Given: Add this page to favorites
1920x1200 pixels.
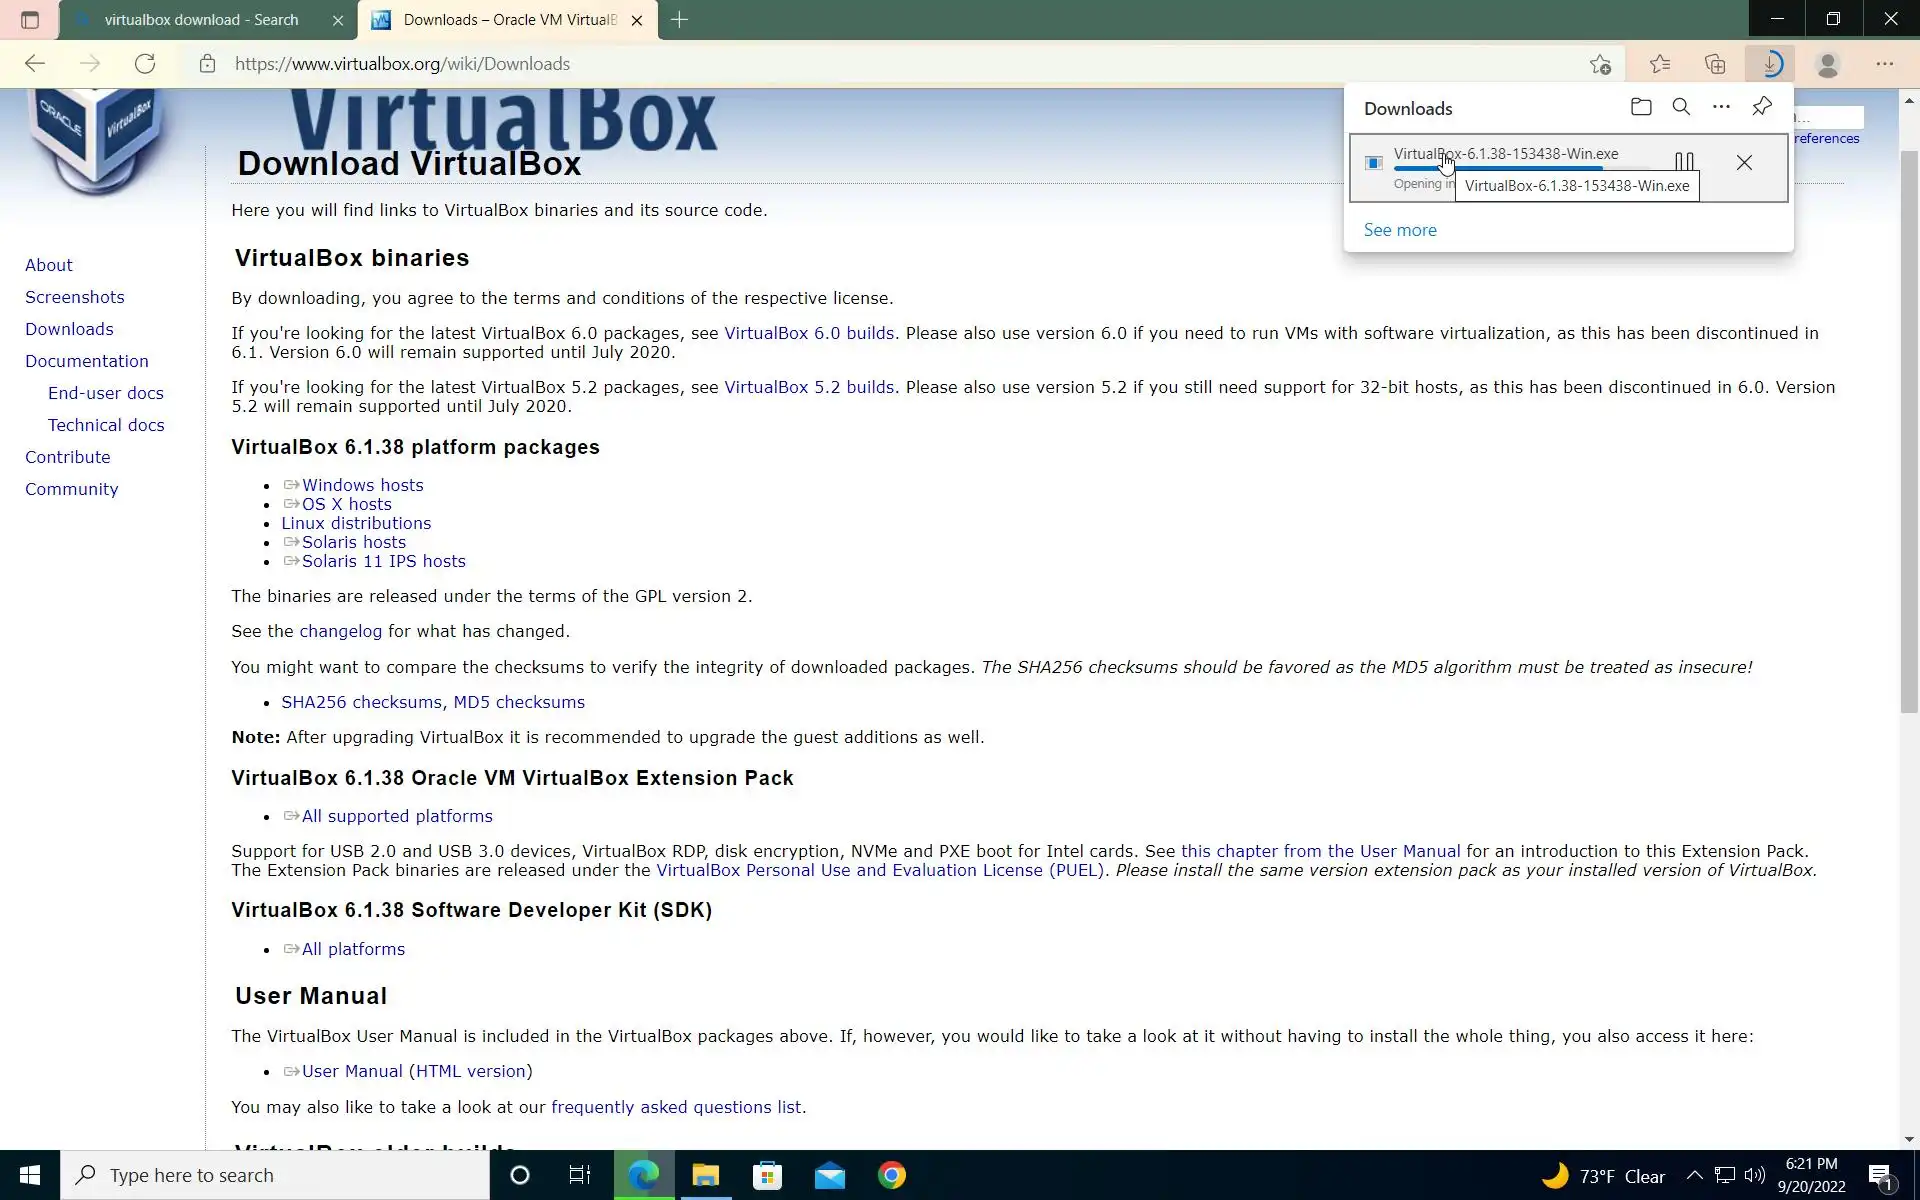Looking at the screenshot, I should (x=1600, y=64).
